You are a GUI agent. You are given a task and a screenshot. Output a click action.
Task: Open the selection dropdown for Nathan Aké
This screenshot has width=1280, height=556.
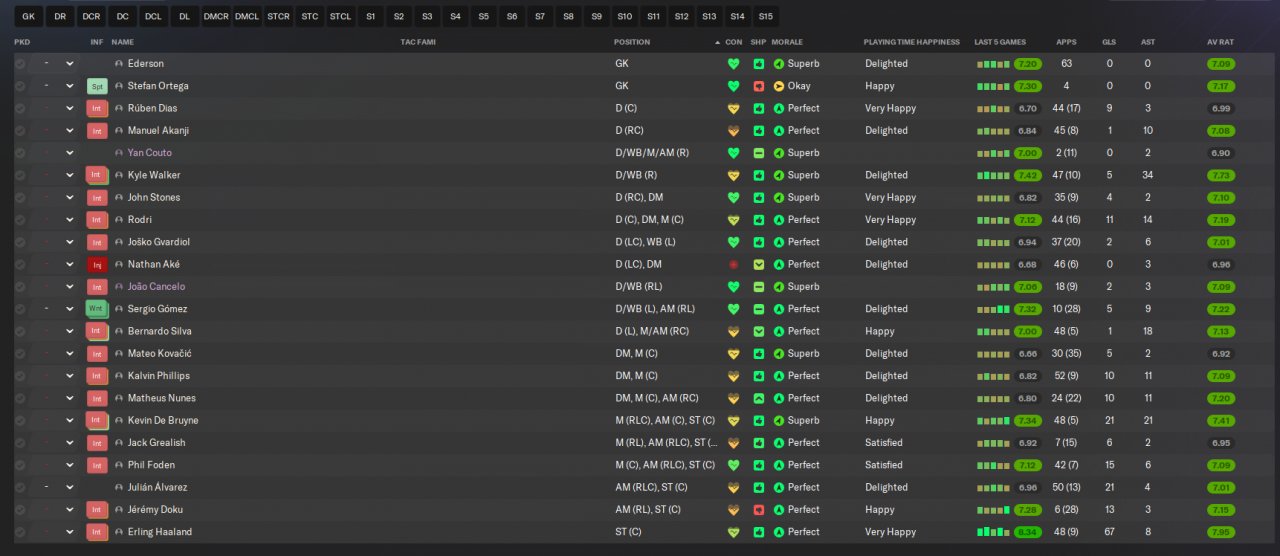click(70, 265)
